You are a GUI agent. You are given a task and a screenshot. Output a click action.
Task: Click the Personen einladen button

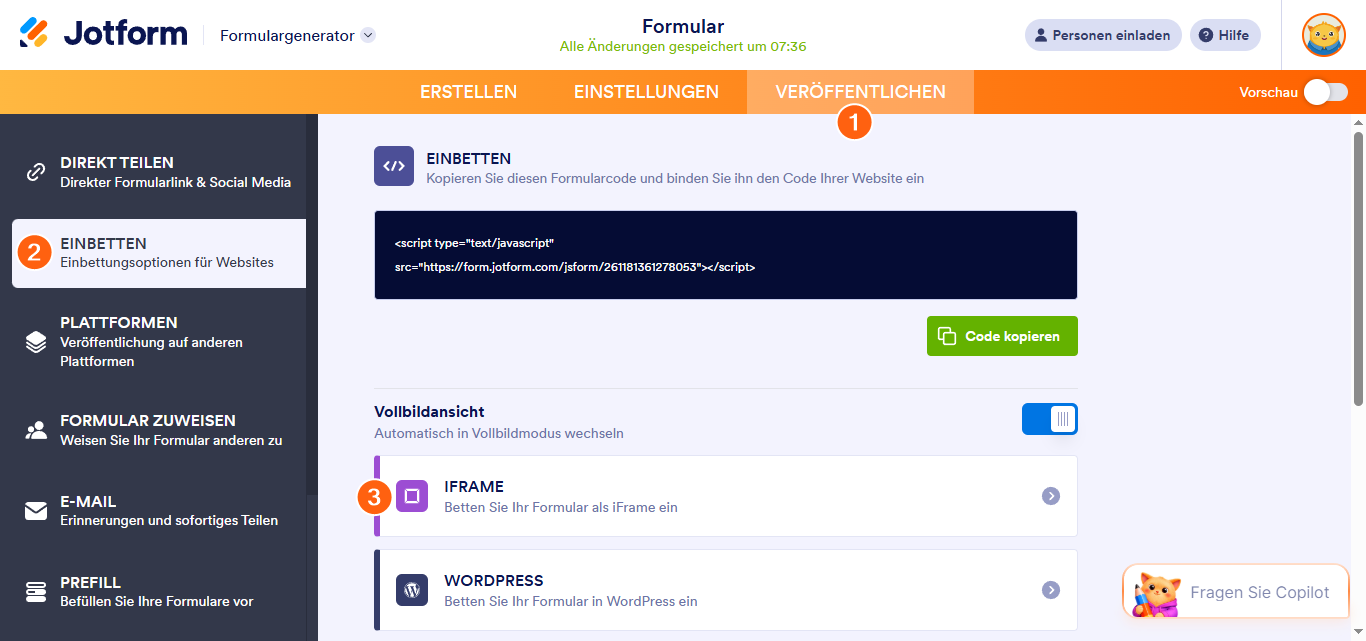[1103, 35]
